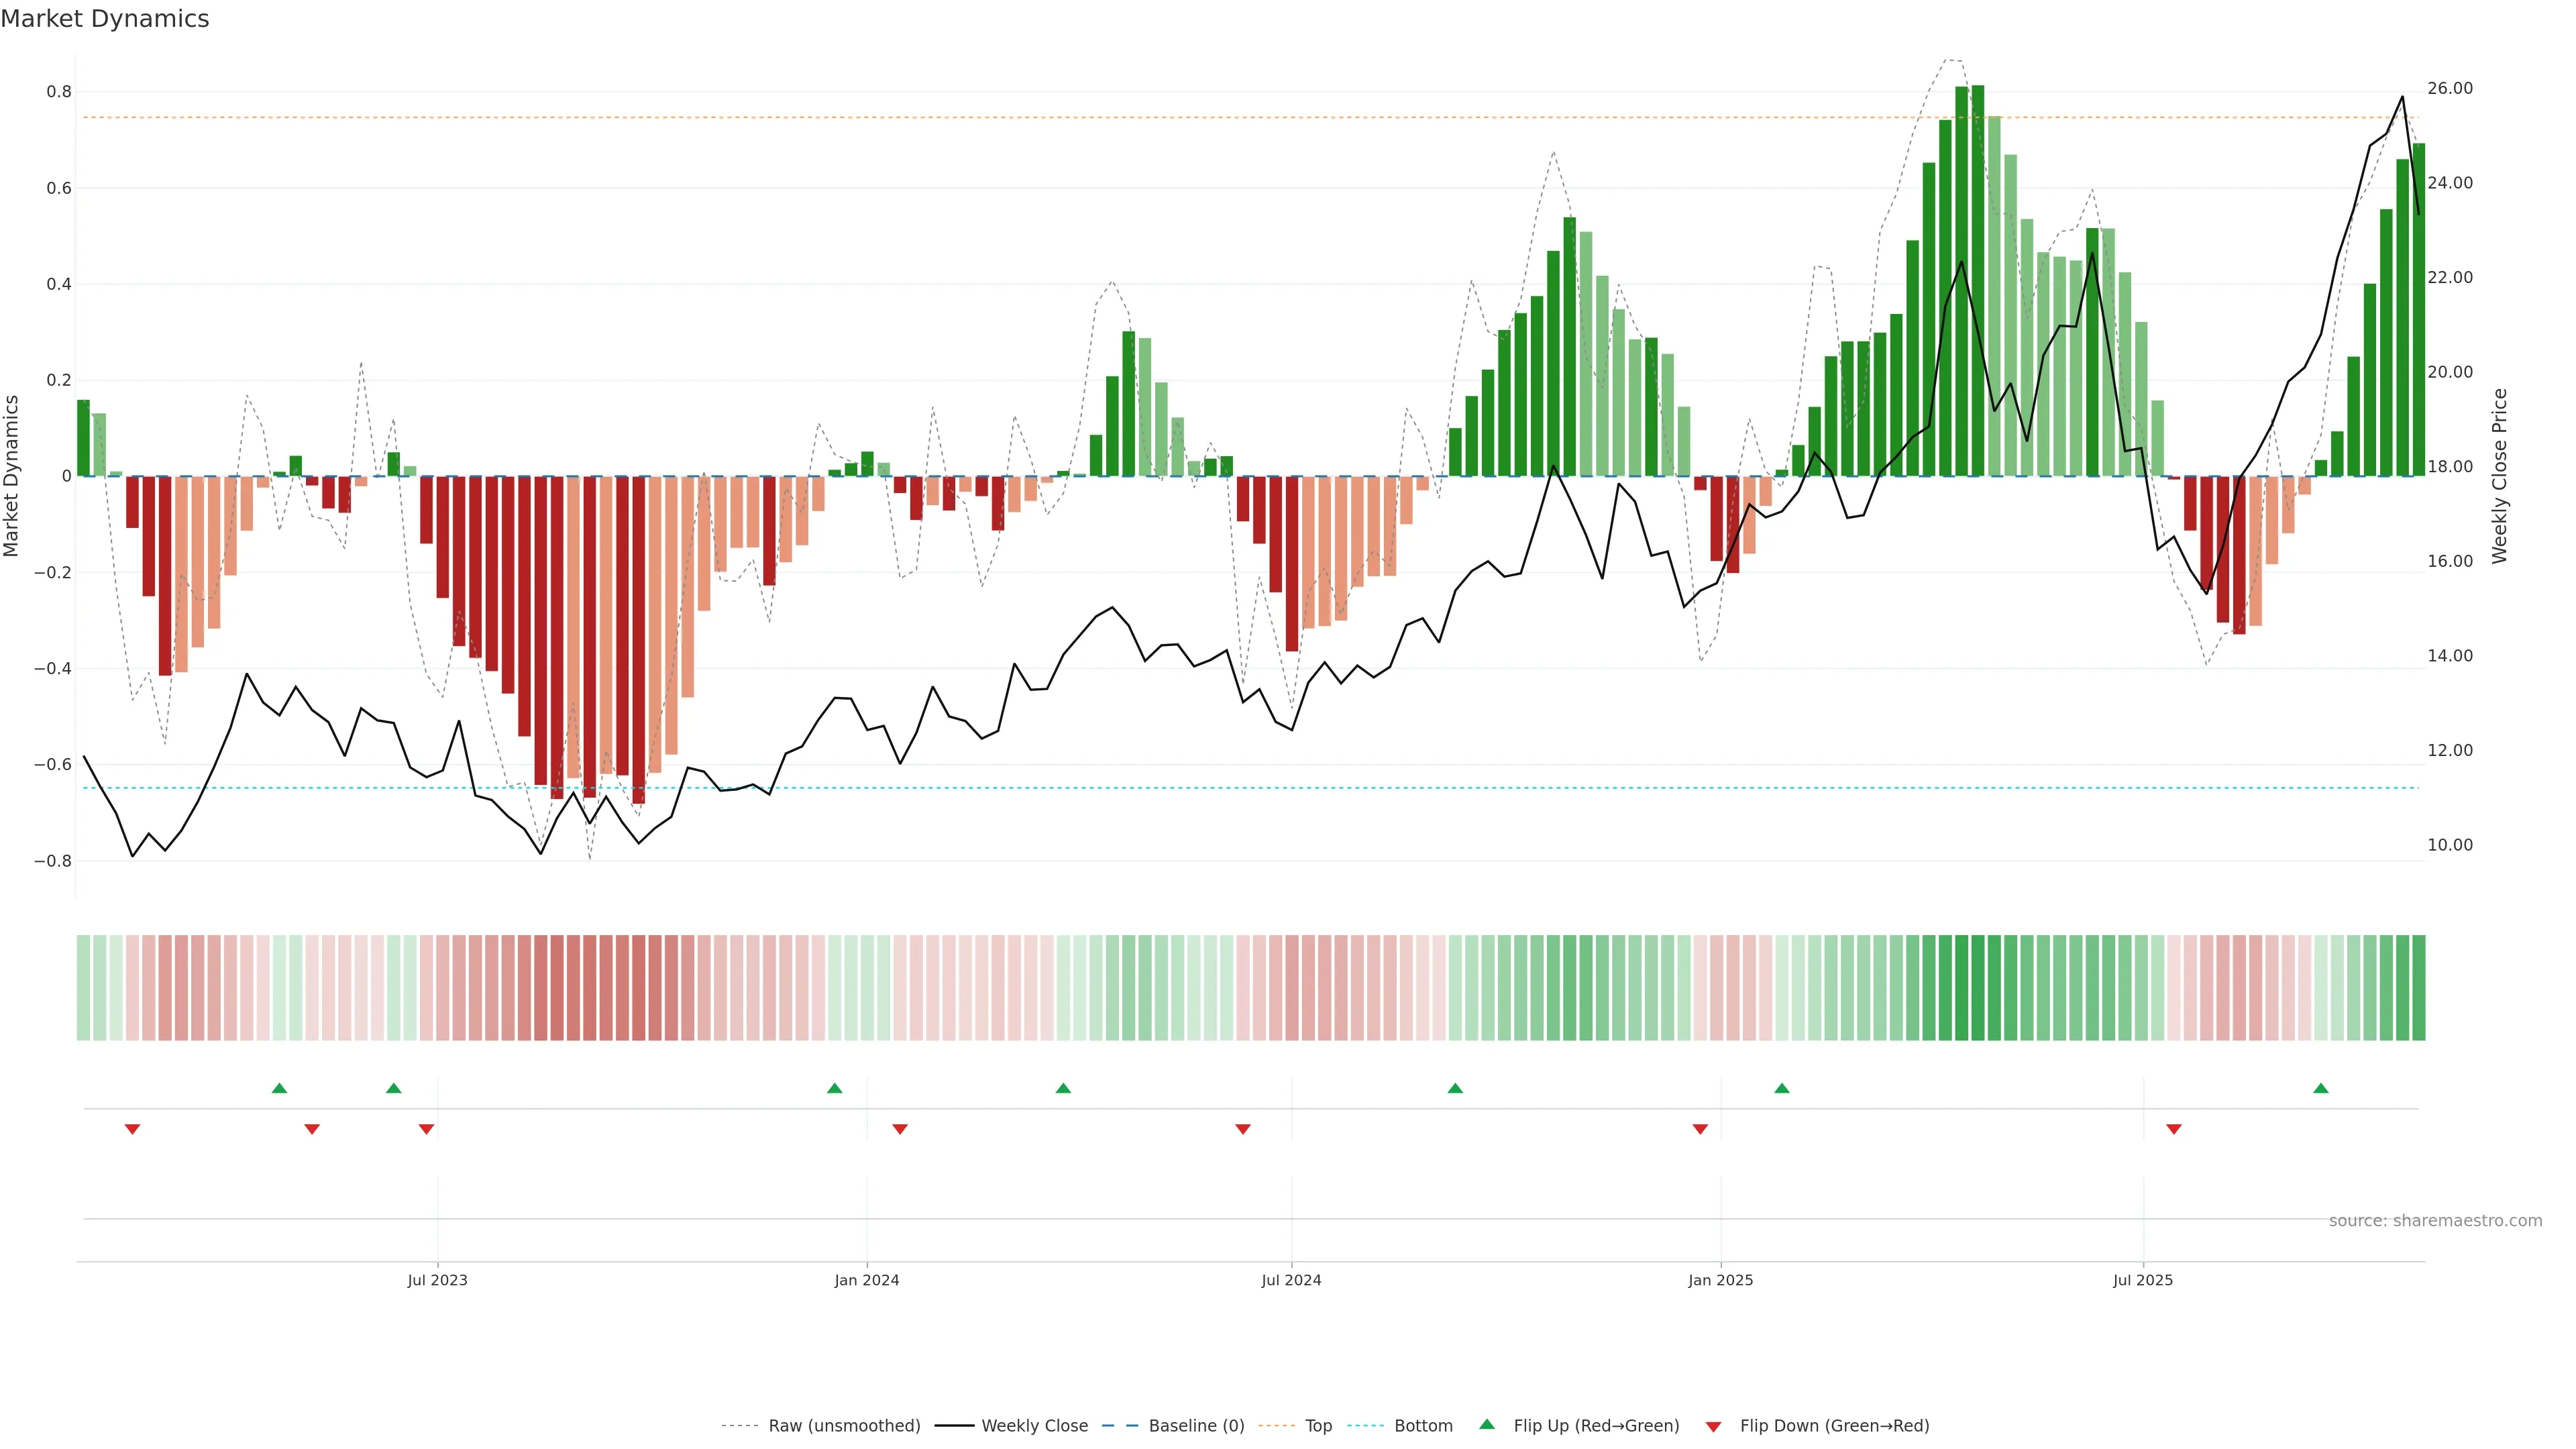
Task: Click the Flip Up marker just before Jan 2024
Action: coord(835,1088)
